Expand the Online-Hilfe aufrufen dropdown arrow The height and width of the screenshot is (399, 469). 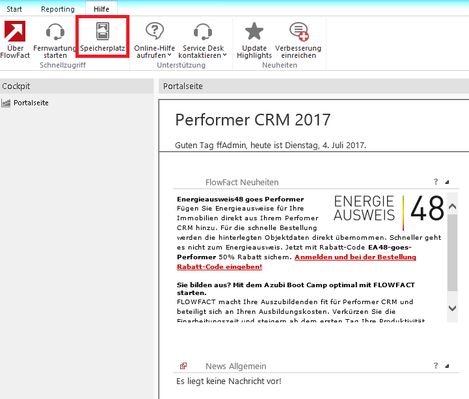pyautogui.click(x=169, y=55)
